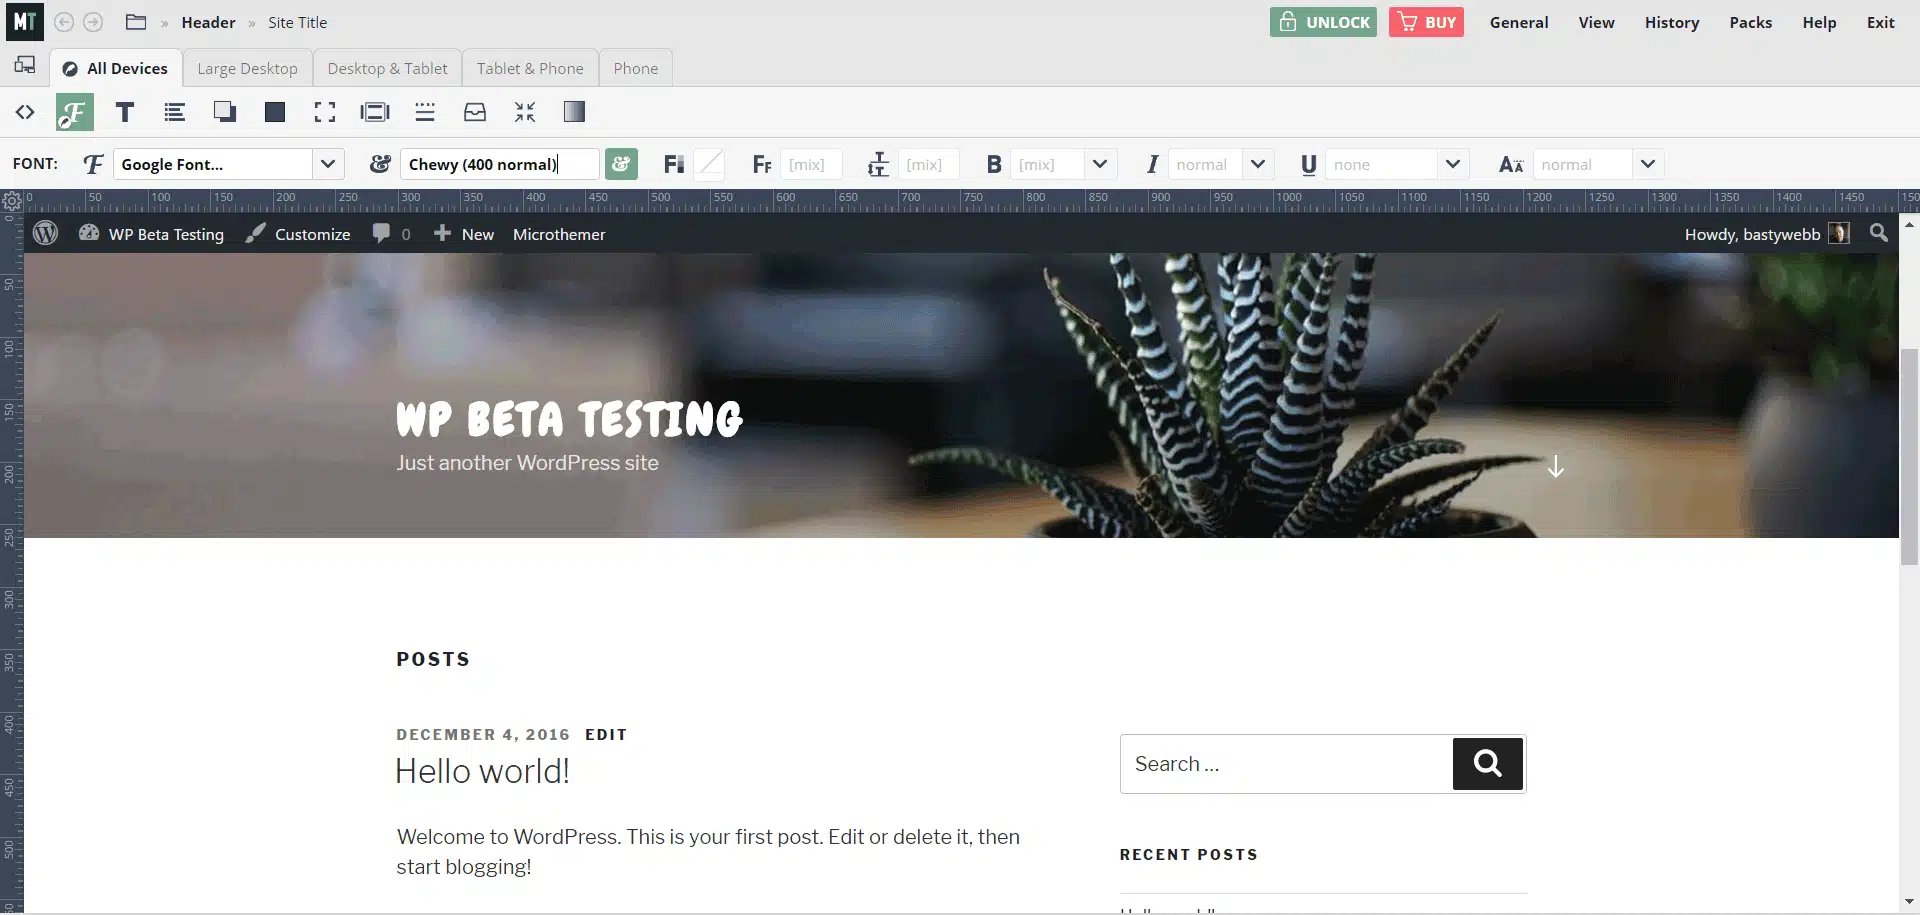Click the Customize link in admin bar

pyautogui.click(x=298, y=234)
